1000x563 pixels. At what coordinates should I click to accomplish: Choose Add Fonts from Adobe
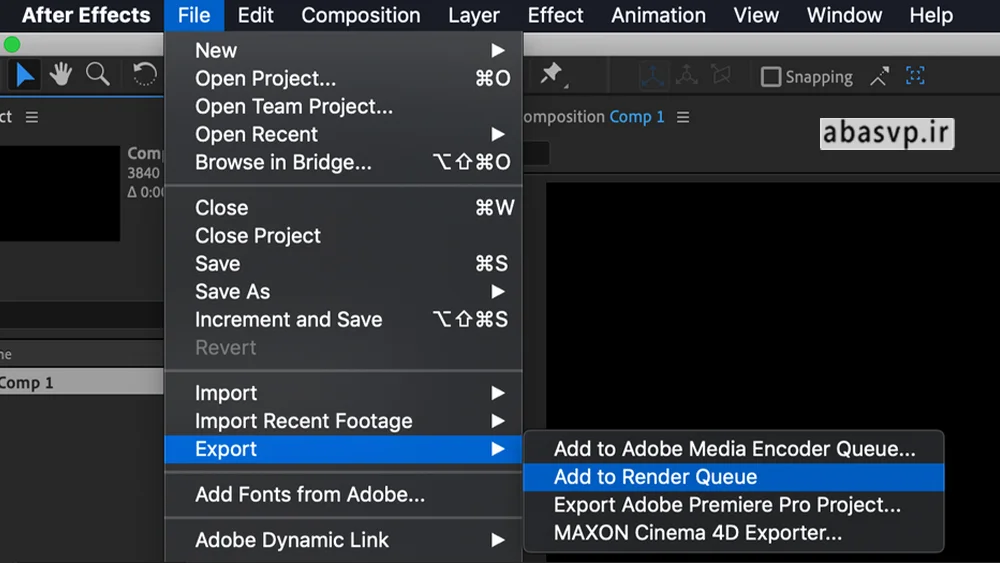(x=344, y=495)
